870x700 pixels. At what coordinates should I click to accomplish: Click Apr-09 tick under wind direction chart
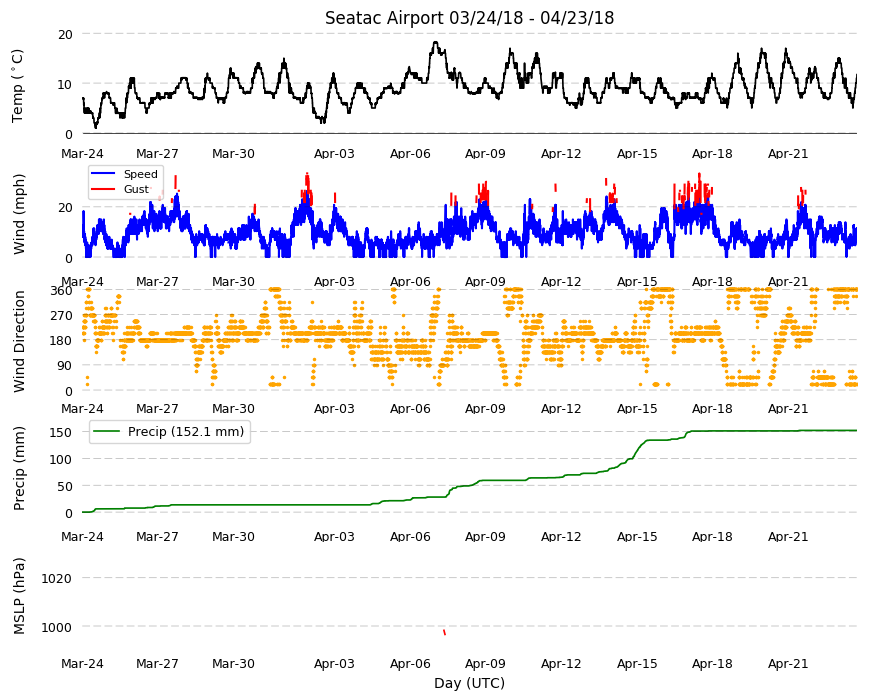coord(485,408)
